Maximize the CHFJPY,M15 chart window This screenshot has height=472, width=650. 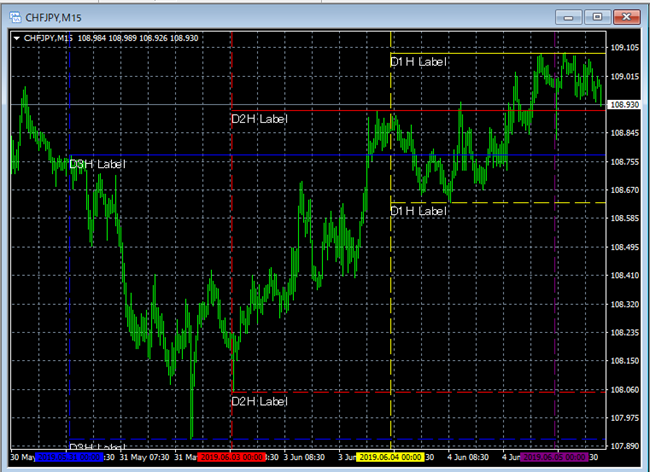coord(597,17)
